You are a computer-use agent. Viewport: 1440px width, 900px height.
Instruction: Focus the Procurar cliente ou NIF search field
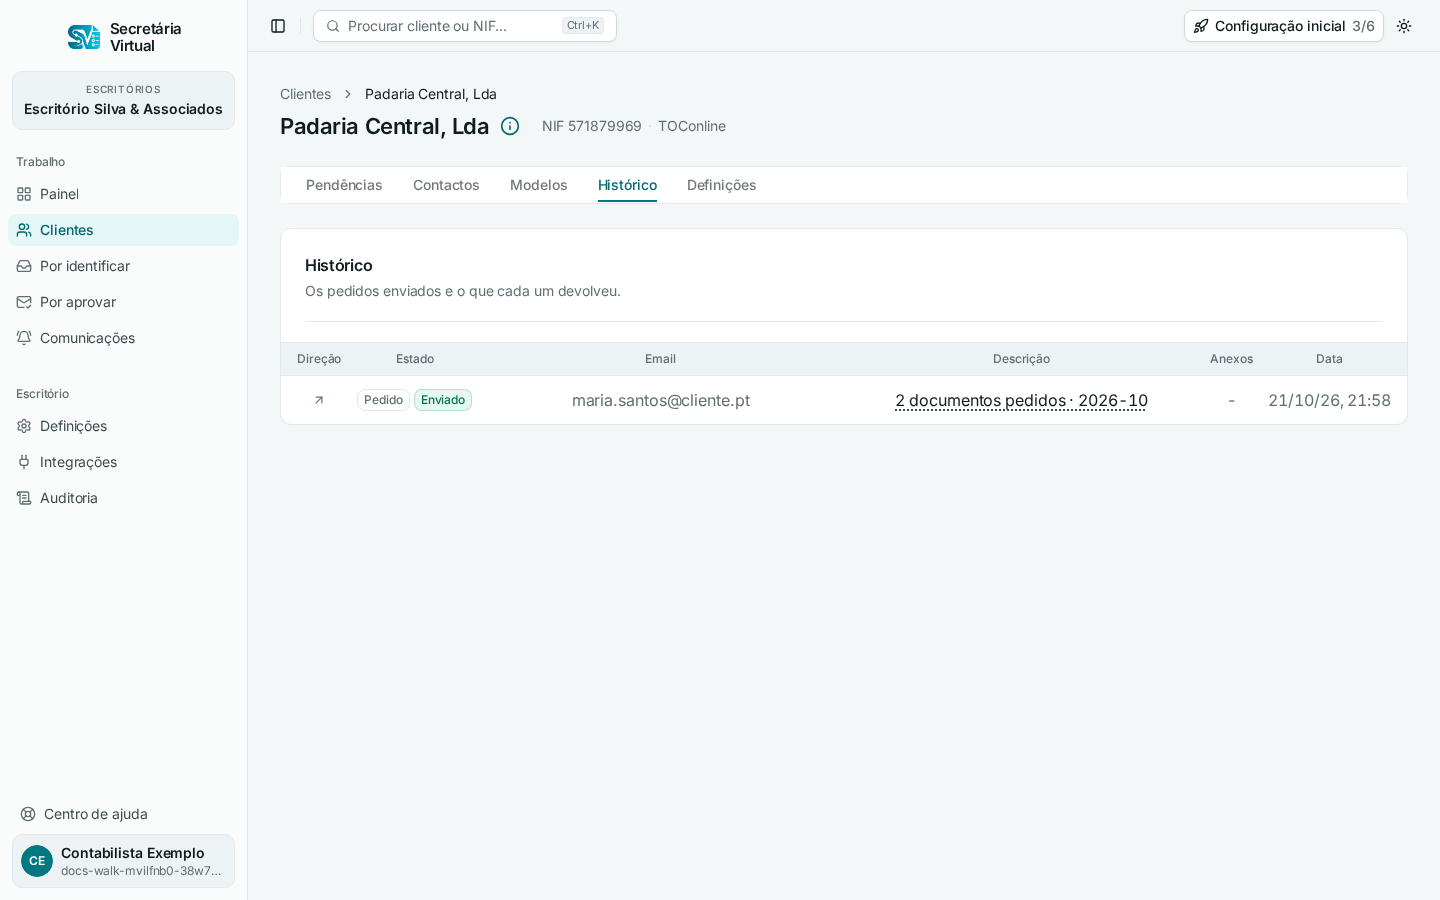[465, 26]
